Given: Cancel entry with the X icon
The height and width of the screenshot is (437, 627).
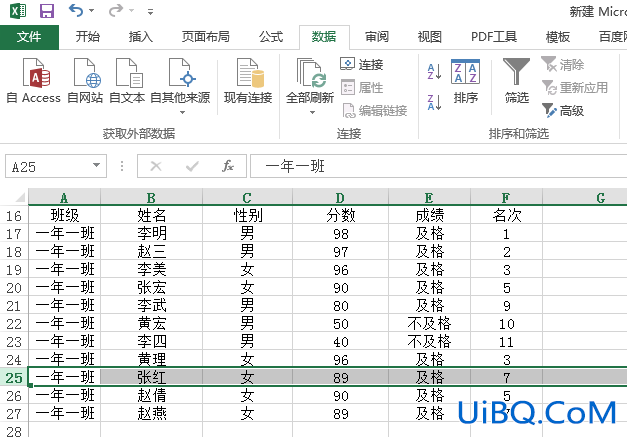Looking at the screenshot, I should [x=156, y=166].
